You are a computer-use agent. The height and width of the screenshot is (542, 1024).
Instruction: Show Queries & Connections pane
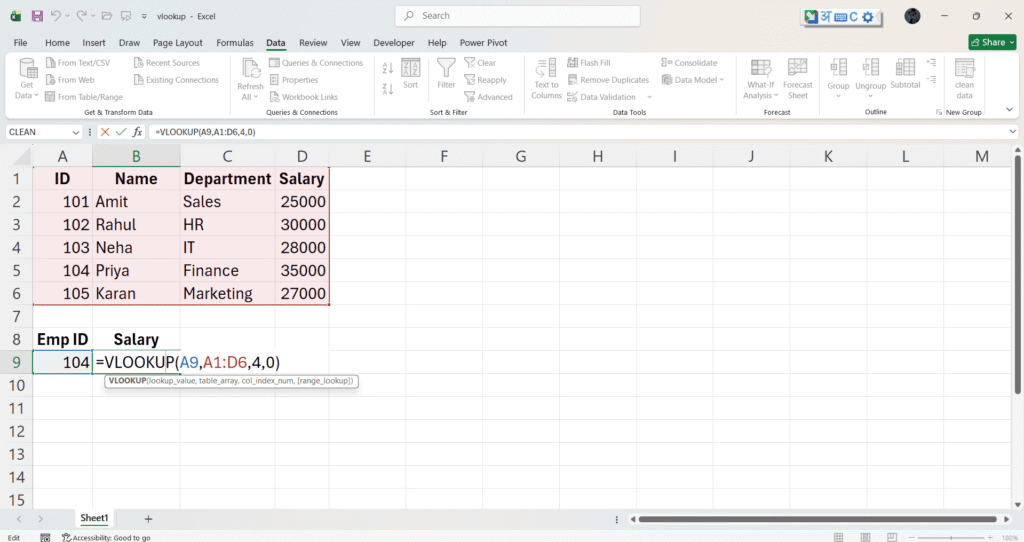click(316, 63)
